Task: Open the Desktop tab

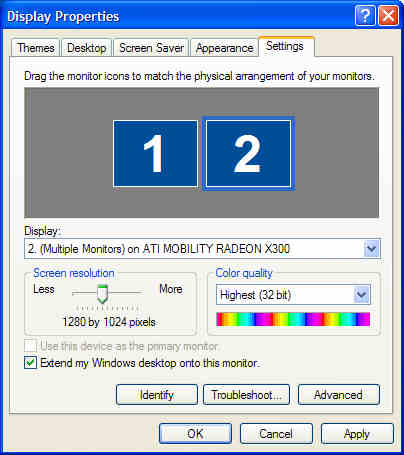Action: click(x=87, y=48)
